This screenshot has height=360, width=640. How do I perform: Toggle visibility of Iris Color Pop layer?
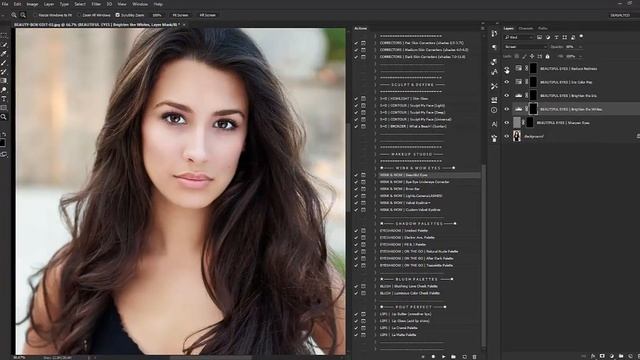coord(507,82)
